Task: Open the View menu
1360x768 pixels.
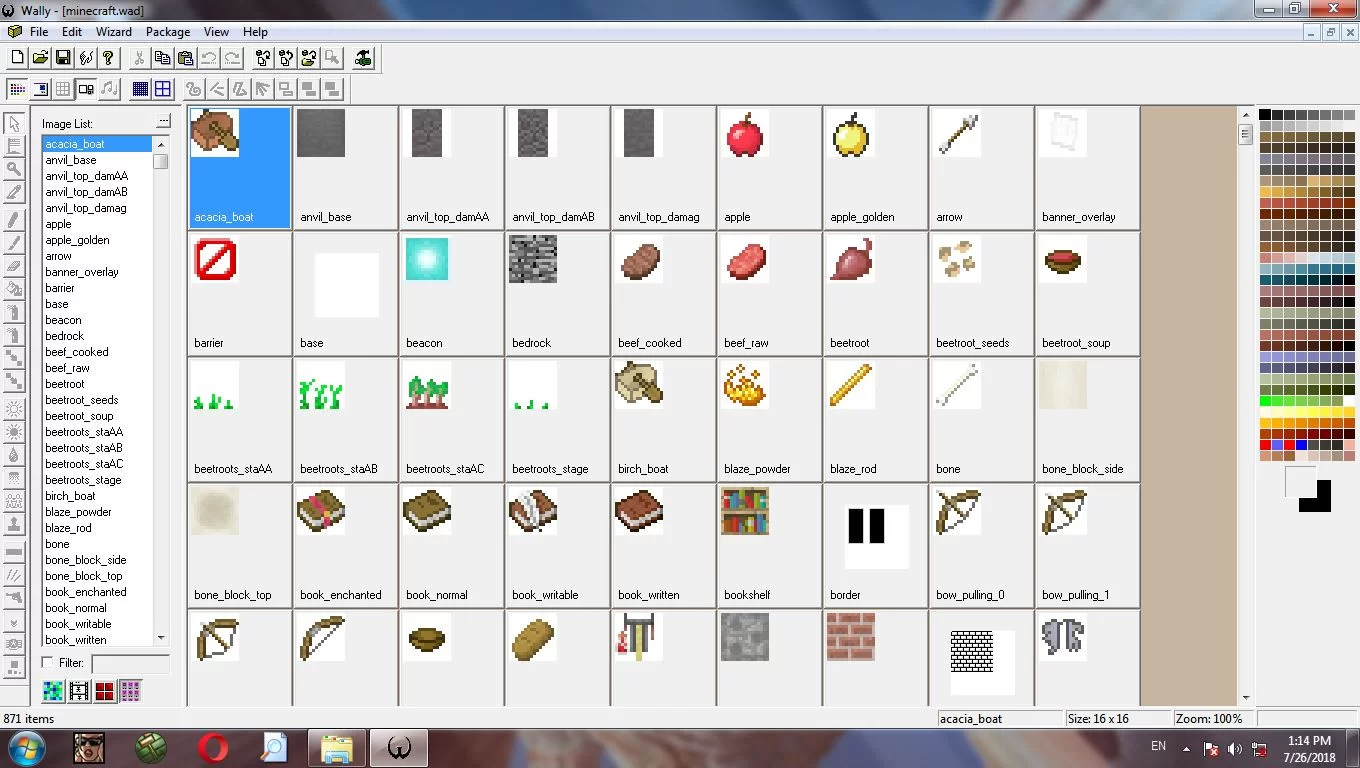Action: point(216,32)
